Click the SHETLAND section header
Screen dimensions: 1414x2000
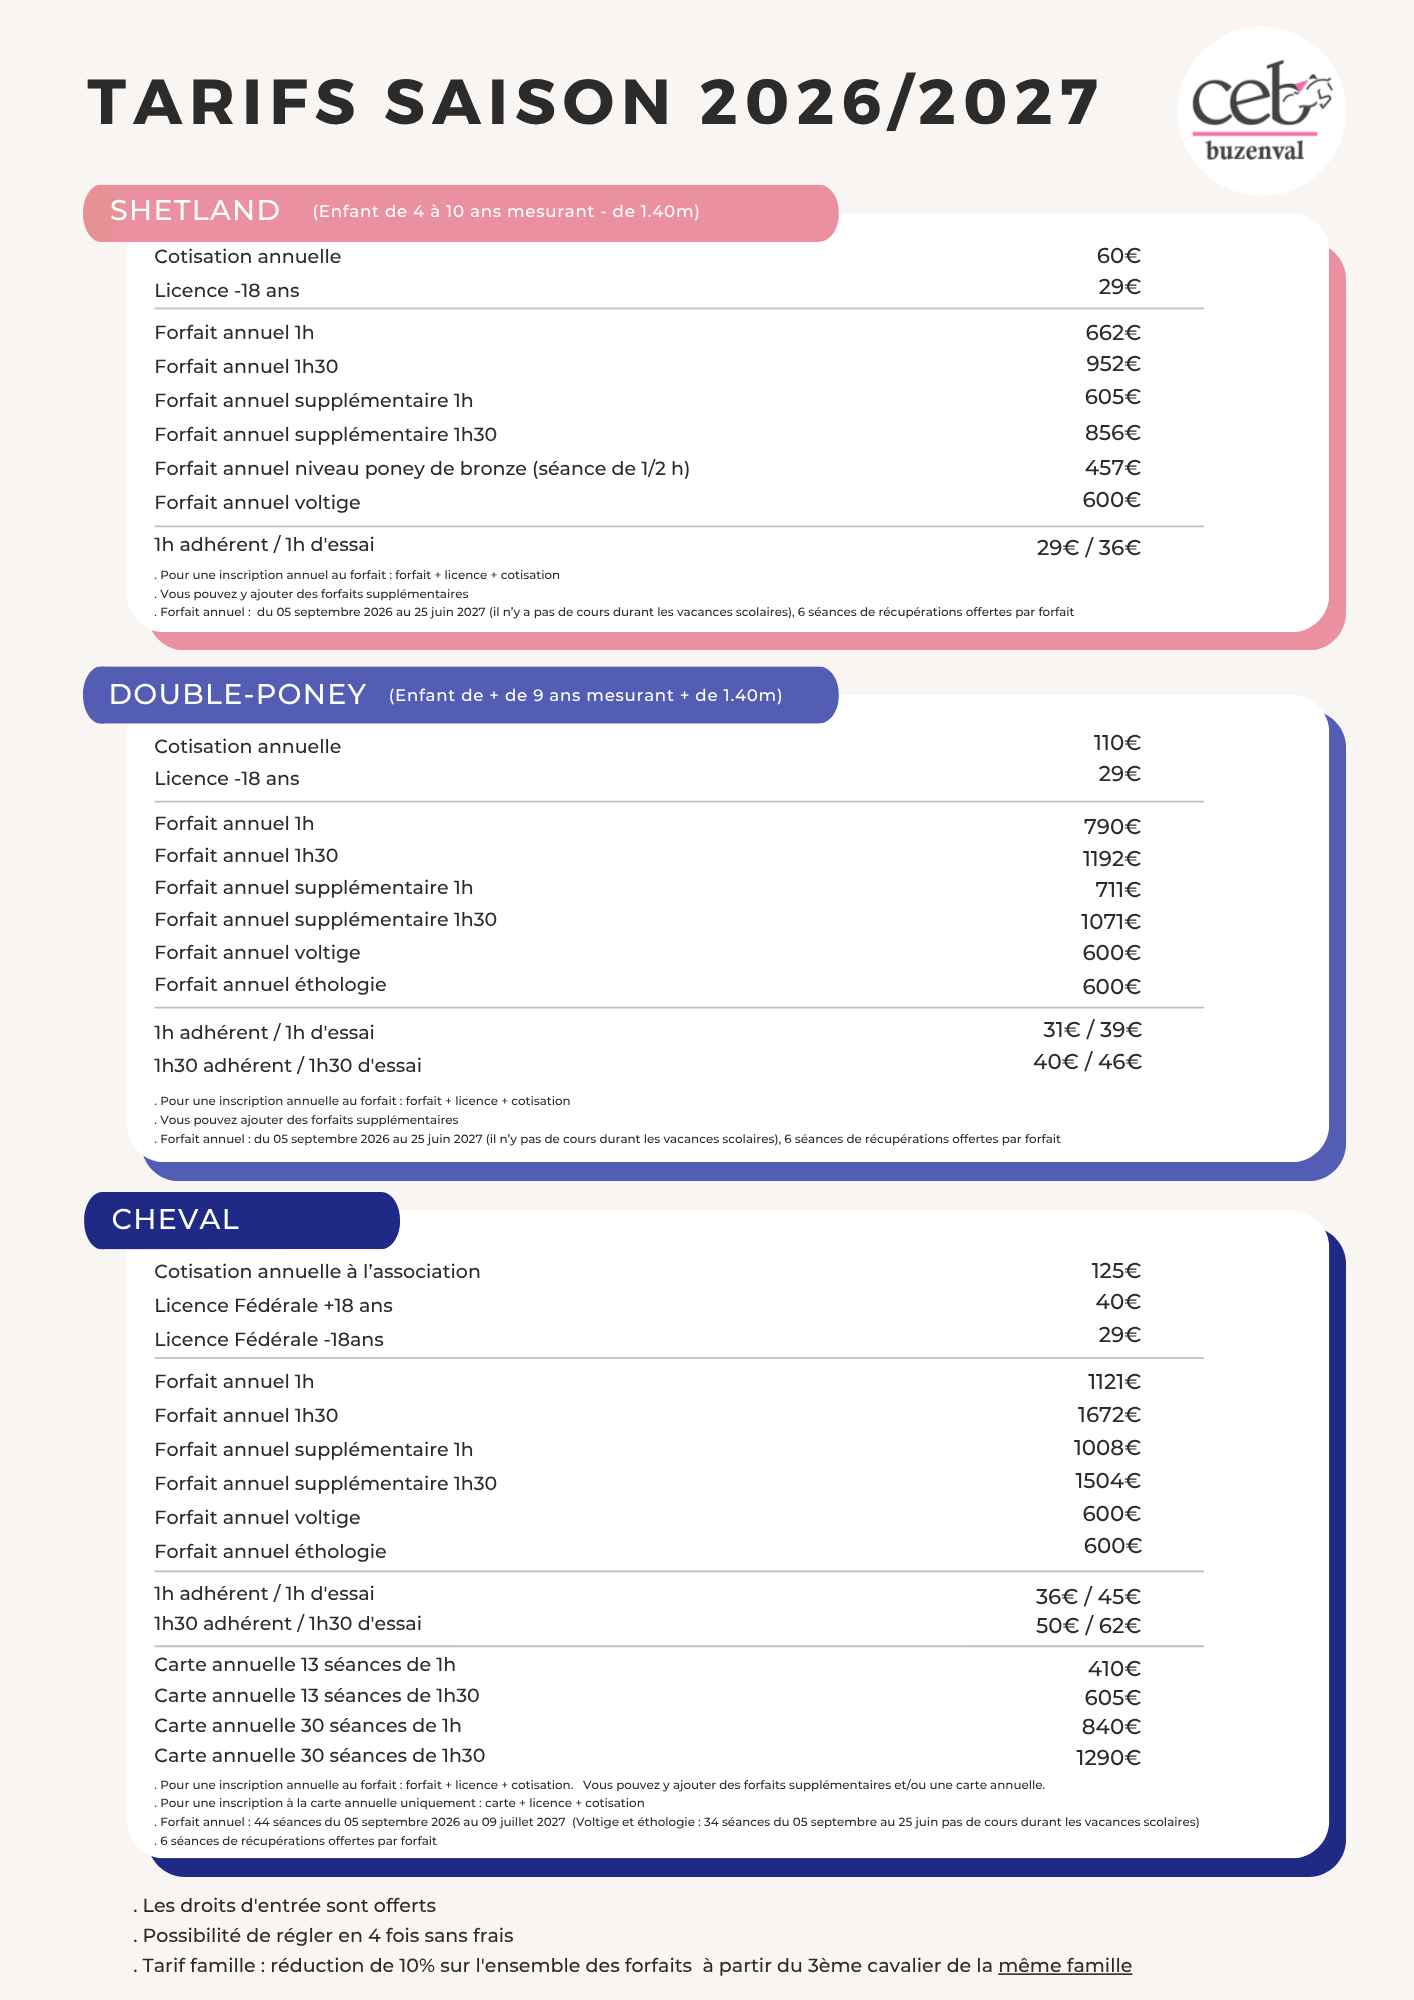click(x=461, y=212)
